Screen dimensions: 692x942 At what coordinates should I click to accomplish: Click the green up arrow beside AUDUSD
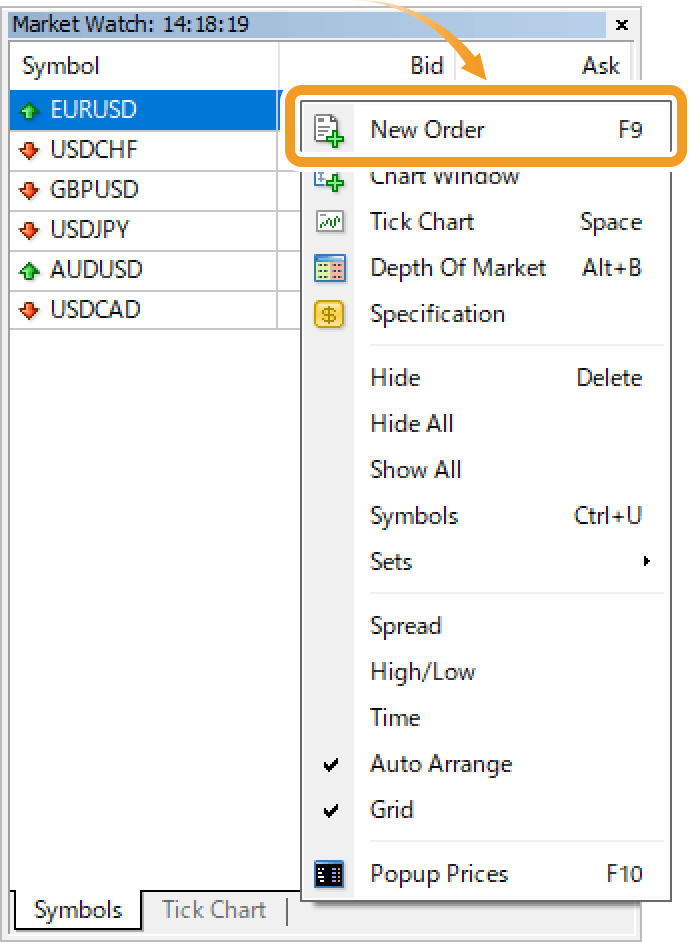click(29, 270)
